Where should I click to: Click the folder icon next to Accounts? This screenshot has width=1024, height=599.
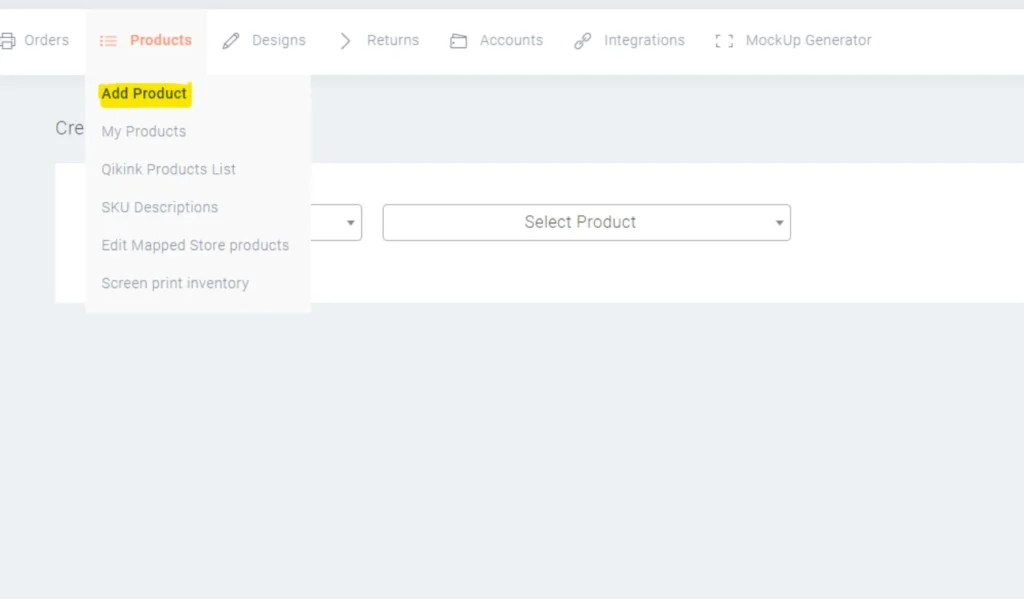[459, 40]
